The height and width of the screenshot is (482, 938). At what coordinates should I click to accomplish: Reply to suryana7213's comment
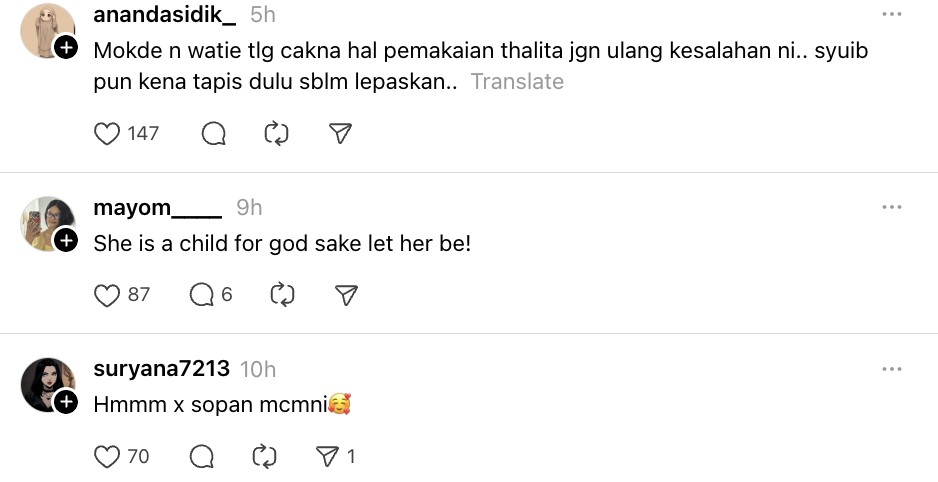(x=202, y=457)
